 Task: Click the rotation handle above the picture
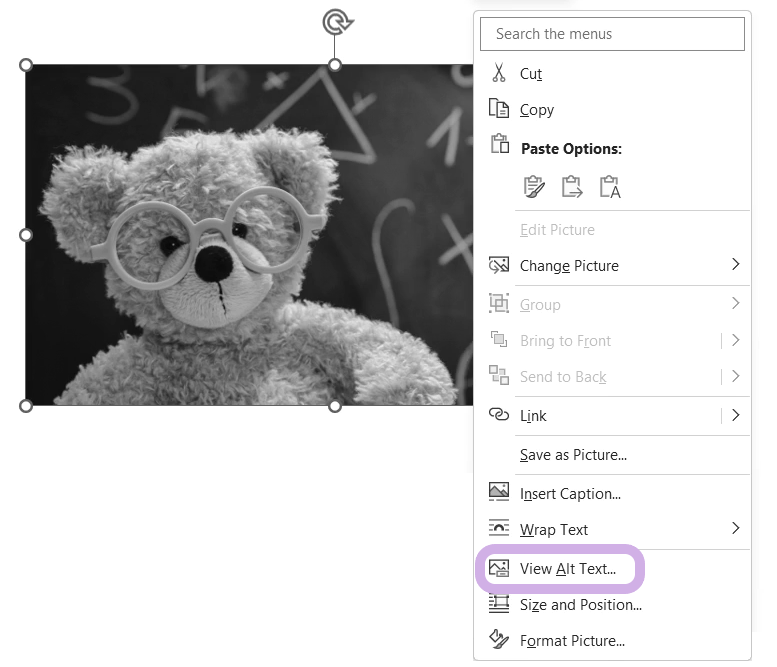335,22
